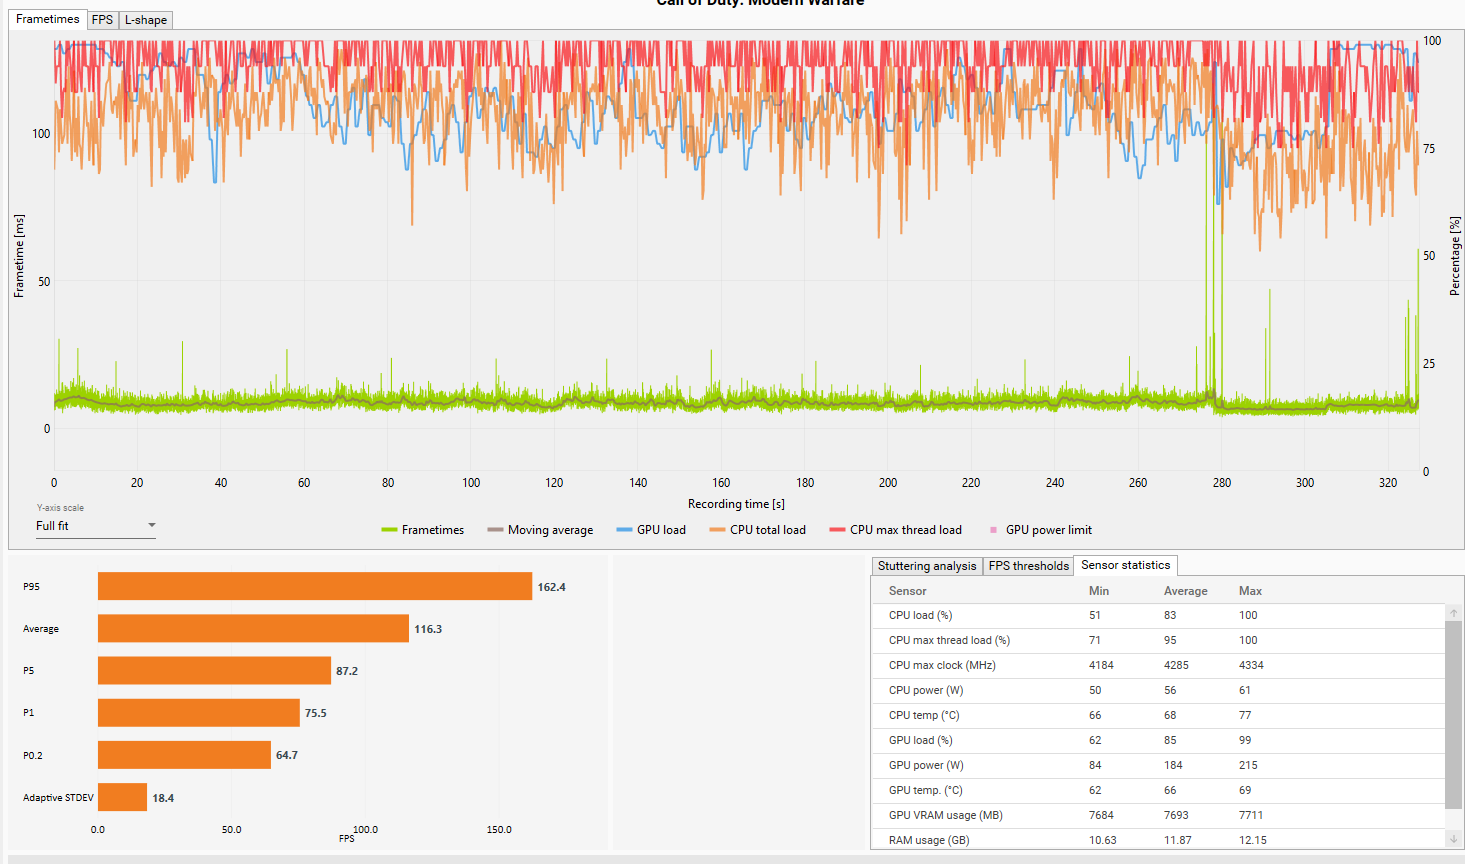Click the Min column header

[x=1099, y=591]
